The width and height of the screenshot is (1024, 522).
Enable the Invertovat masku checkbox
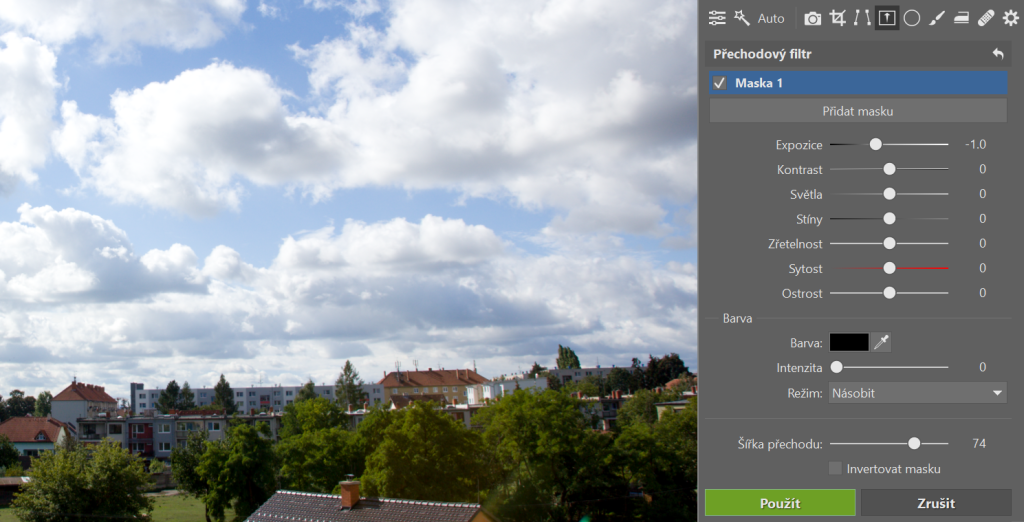tap(835, 469)
